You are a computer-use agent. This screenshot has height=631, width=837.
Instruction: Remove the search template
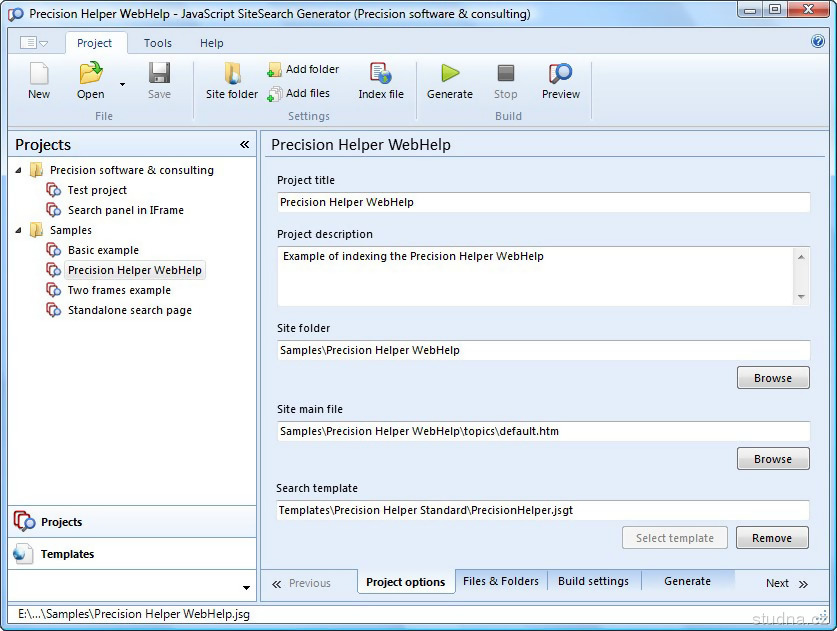click(x=772, y=538)
